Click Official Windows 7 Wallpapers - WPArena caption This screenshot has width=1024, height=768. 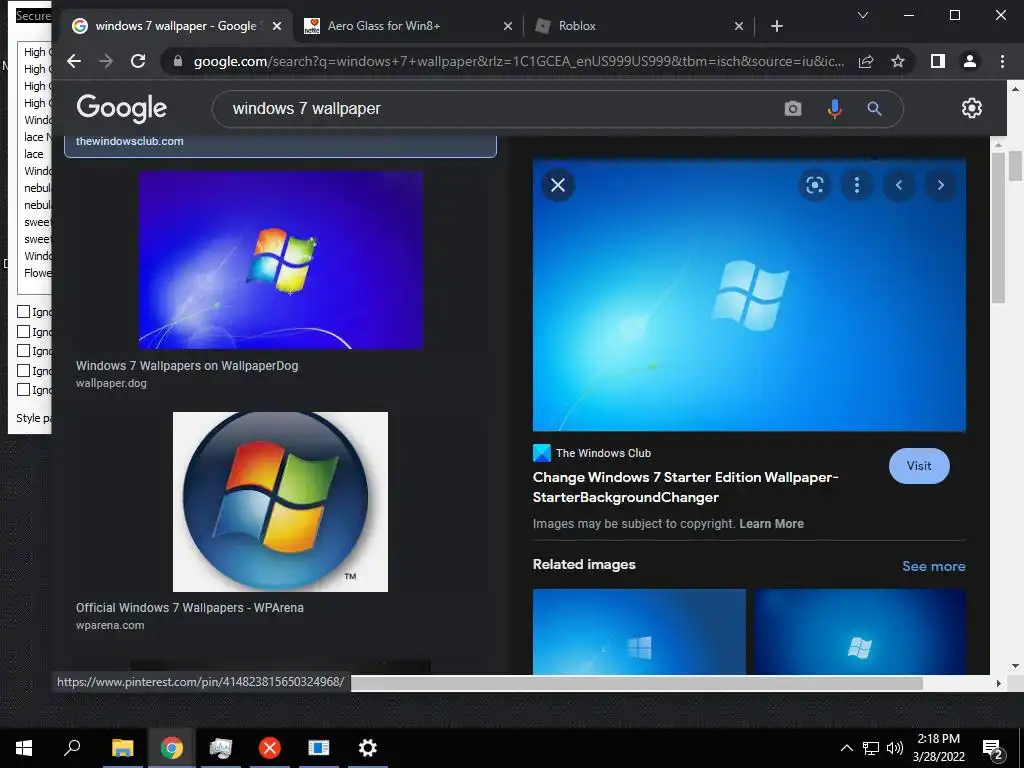point(189,607)
